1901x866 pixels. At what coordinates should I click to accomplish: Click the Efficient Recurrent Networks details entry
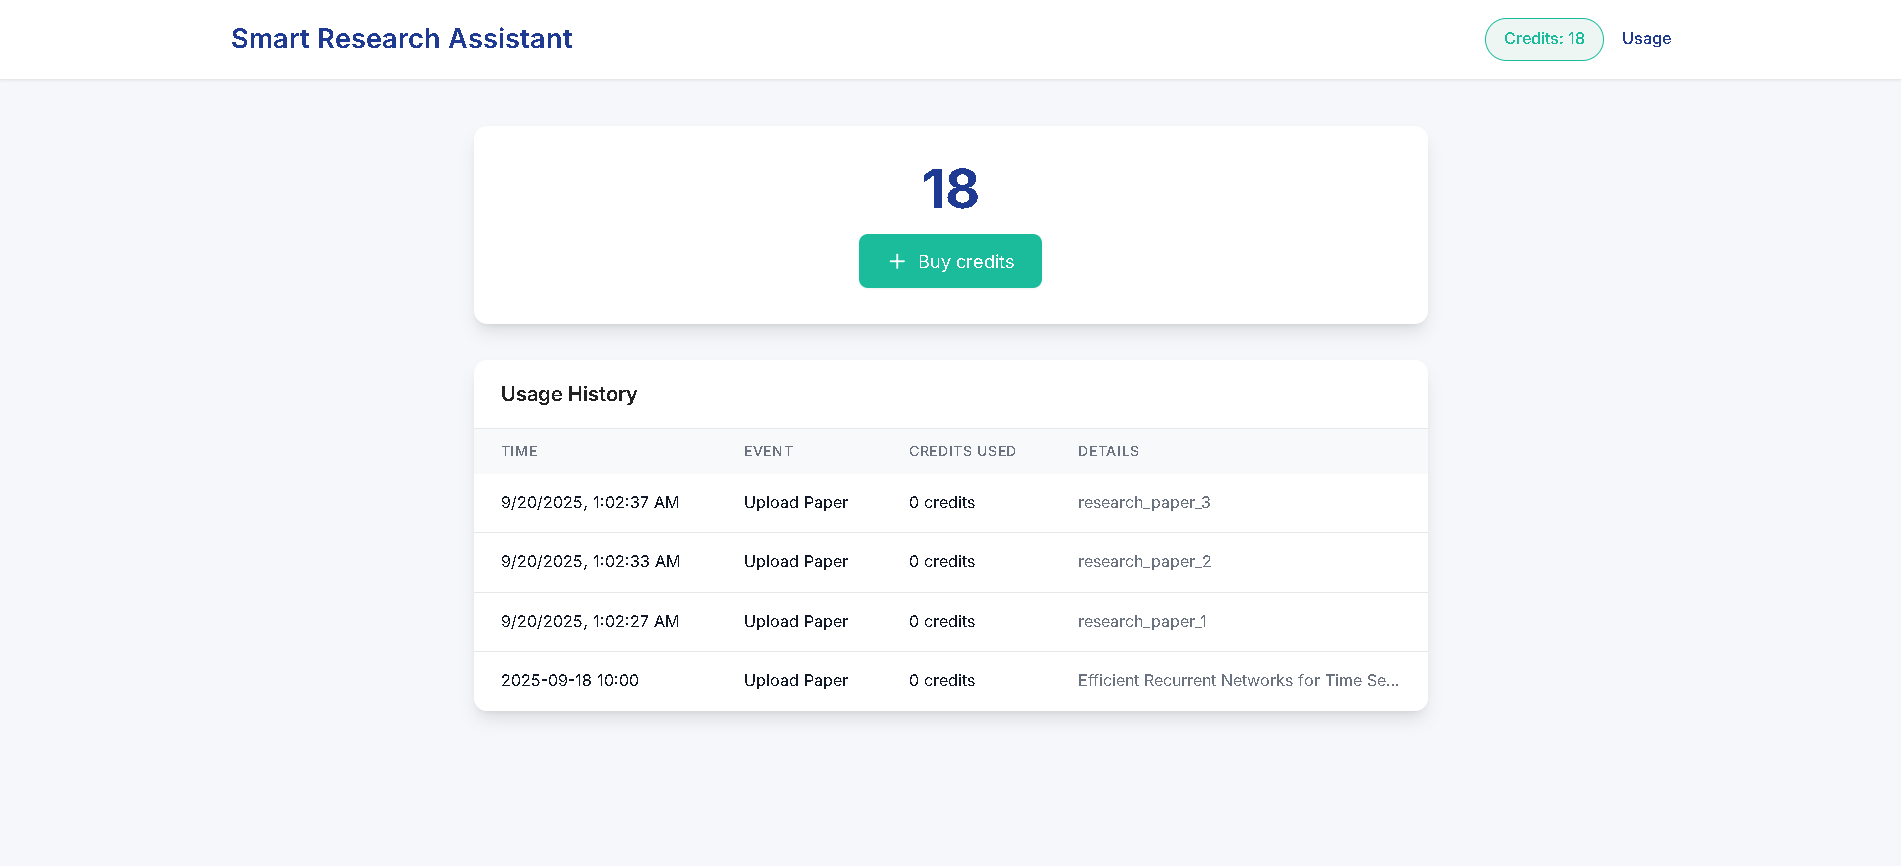1238,681
